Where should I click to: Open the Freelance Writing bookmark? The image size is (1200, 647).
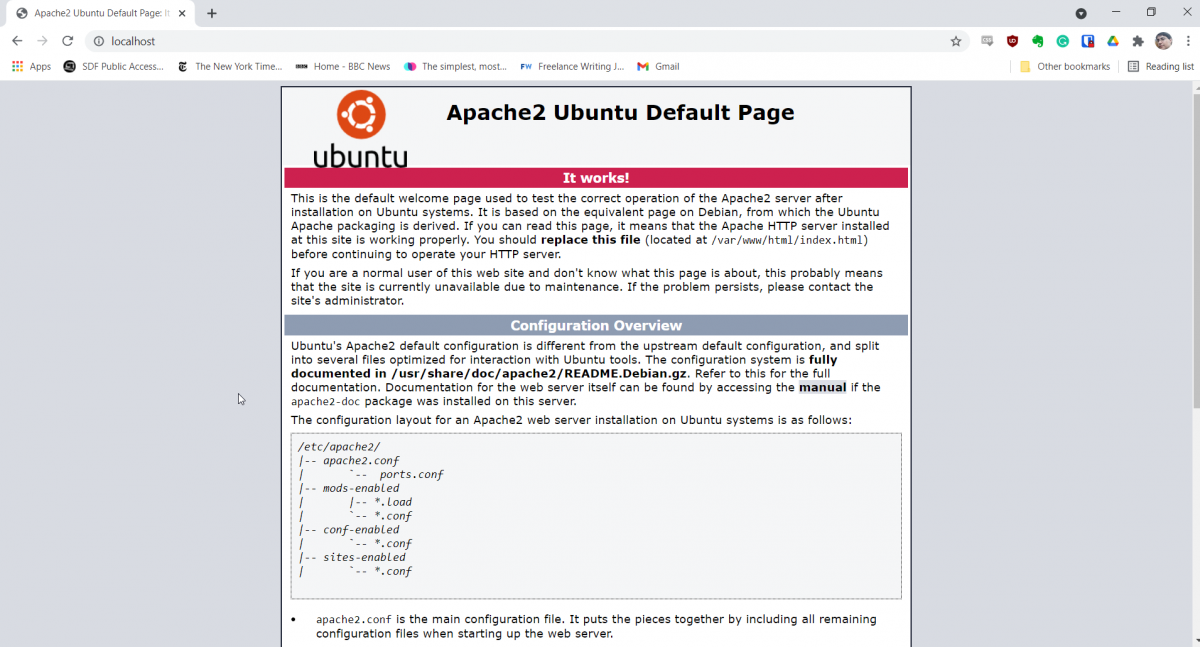click(572, 66)
